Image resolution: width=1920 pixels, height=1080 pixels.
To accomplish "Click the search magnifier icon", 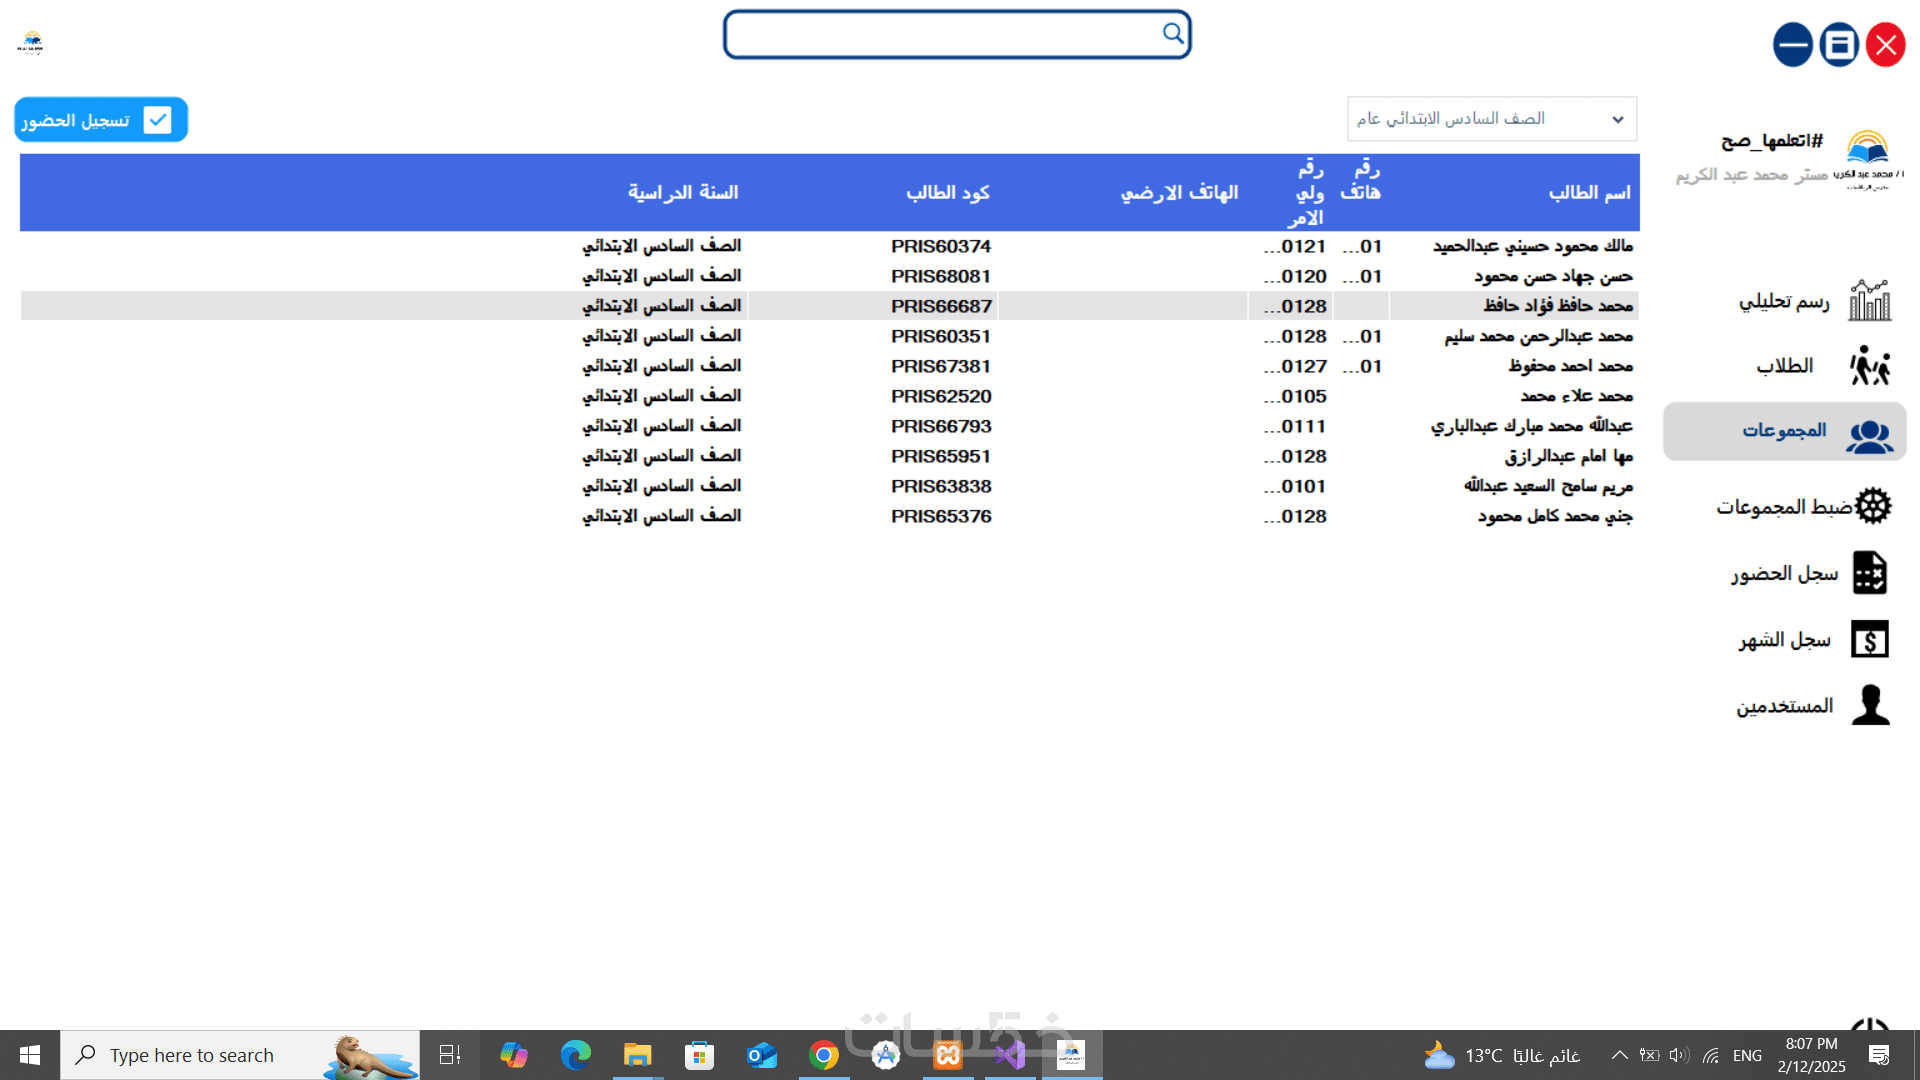I will click(1173, 33).
